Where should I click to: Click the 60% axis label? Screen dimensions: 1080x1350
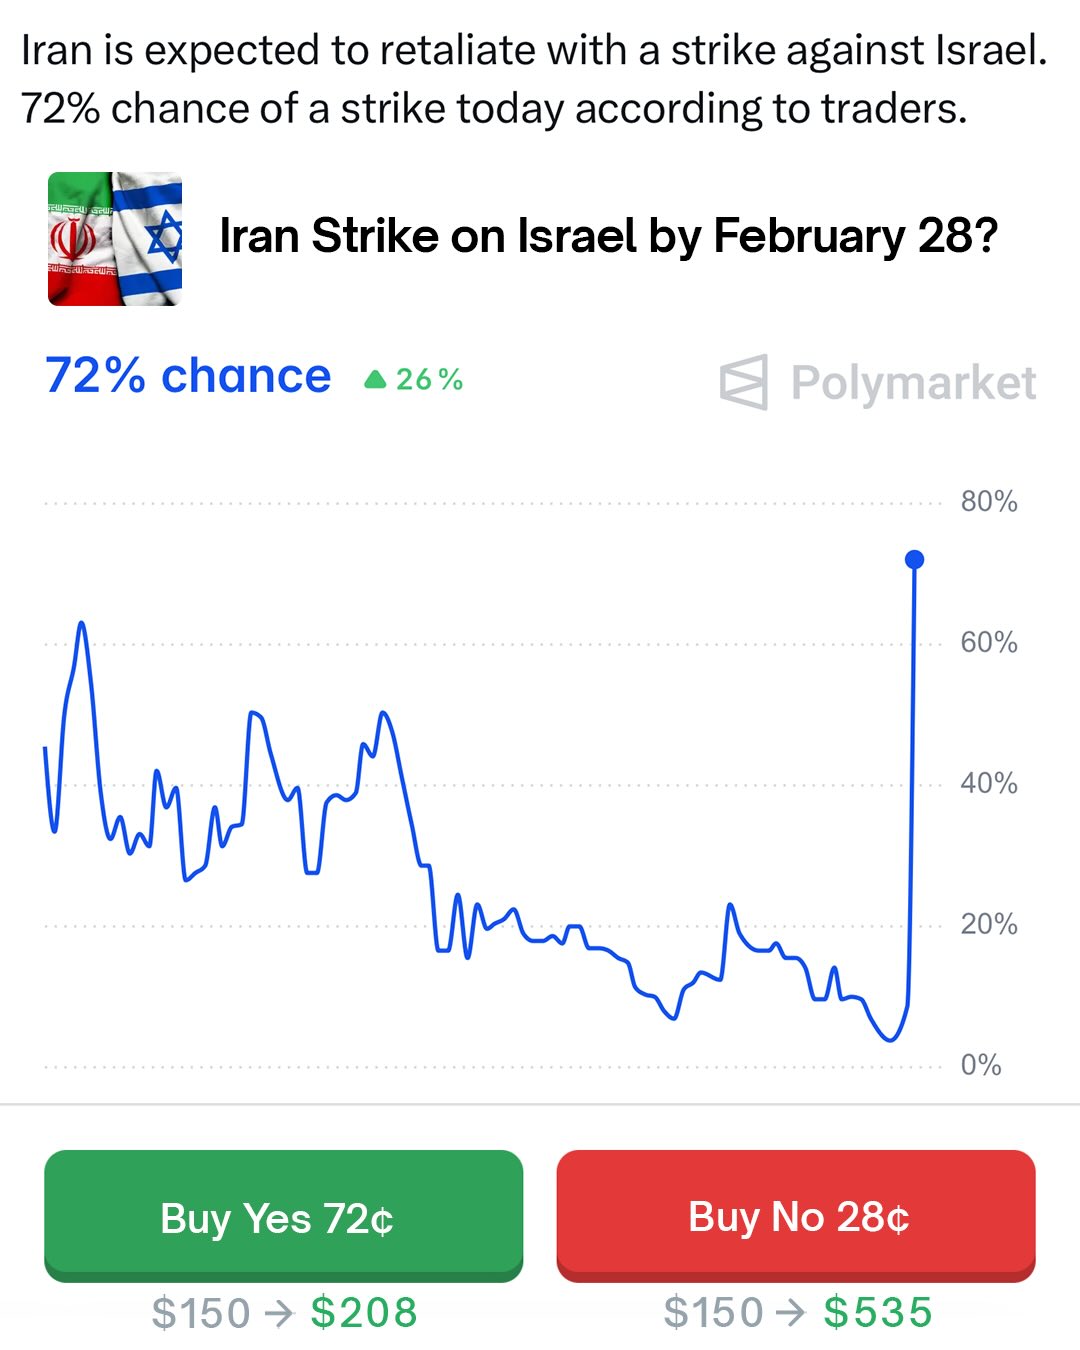988,643
